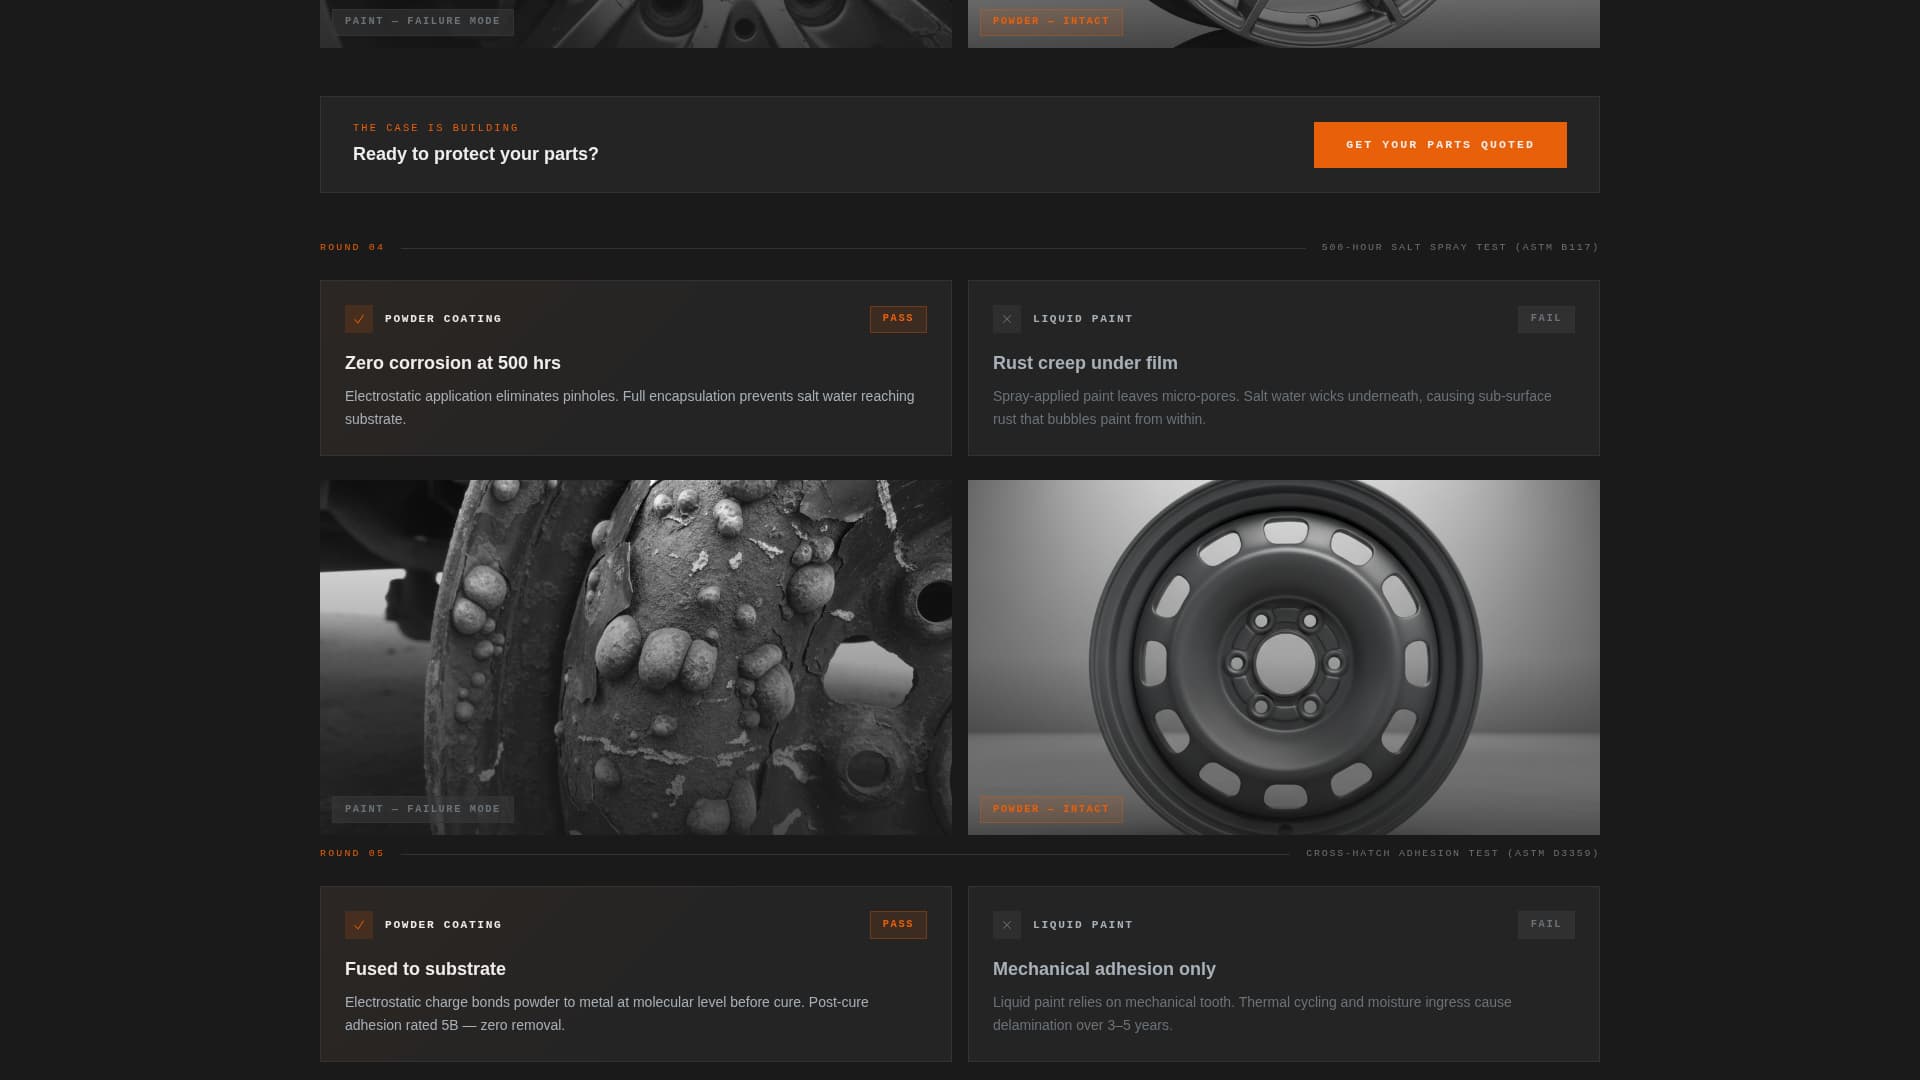The width and height of the screenshot is (1920, 1080).
Task: Click the divider line after ROUND 04
Action: [850, 247]
